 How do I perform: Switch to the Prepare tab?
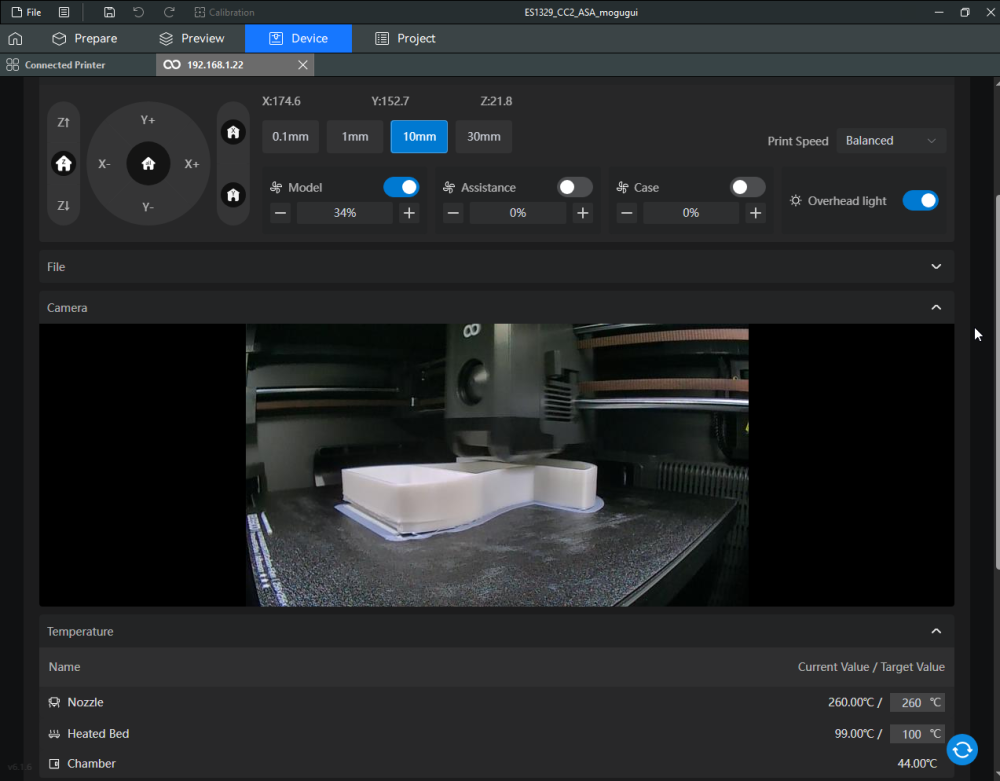click(85, 38)
